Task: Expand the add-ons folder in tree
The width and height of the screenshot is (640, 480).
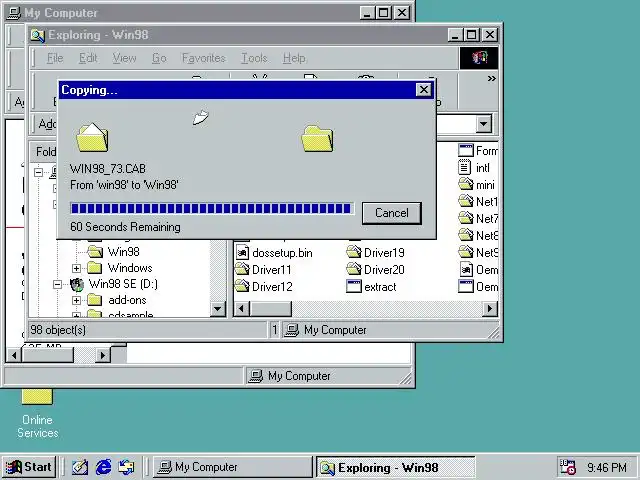Action: click(x=76, y=301)
